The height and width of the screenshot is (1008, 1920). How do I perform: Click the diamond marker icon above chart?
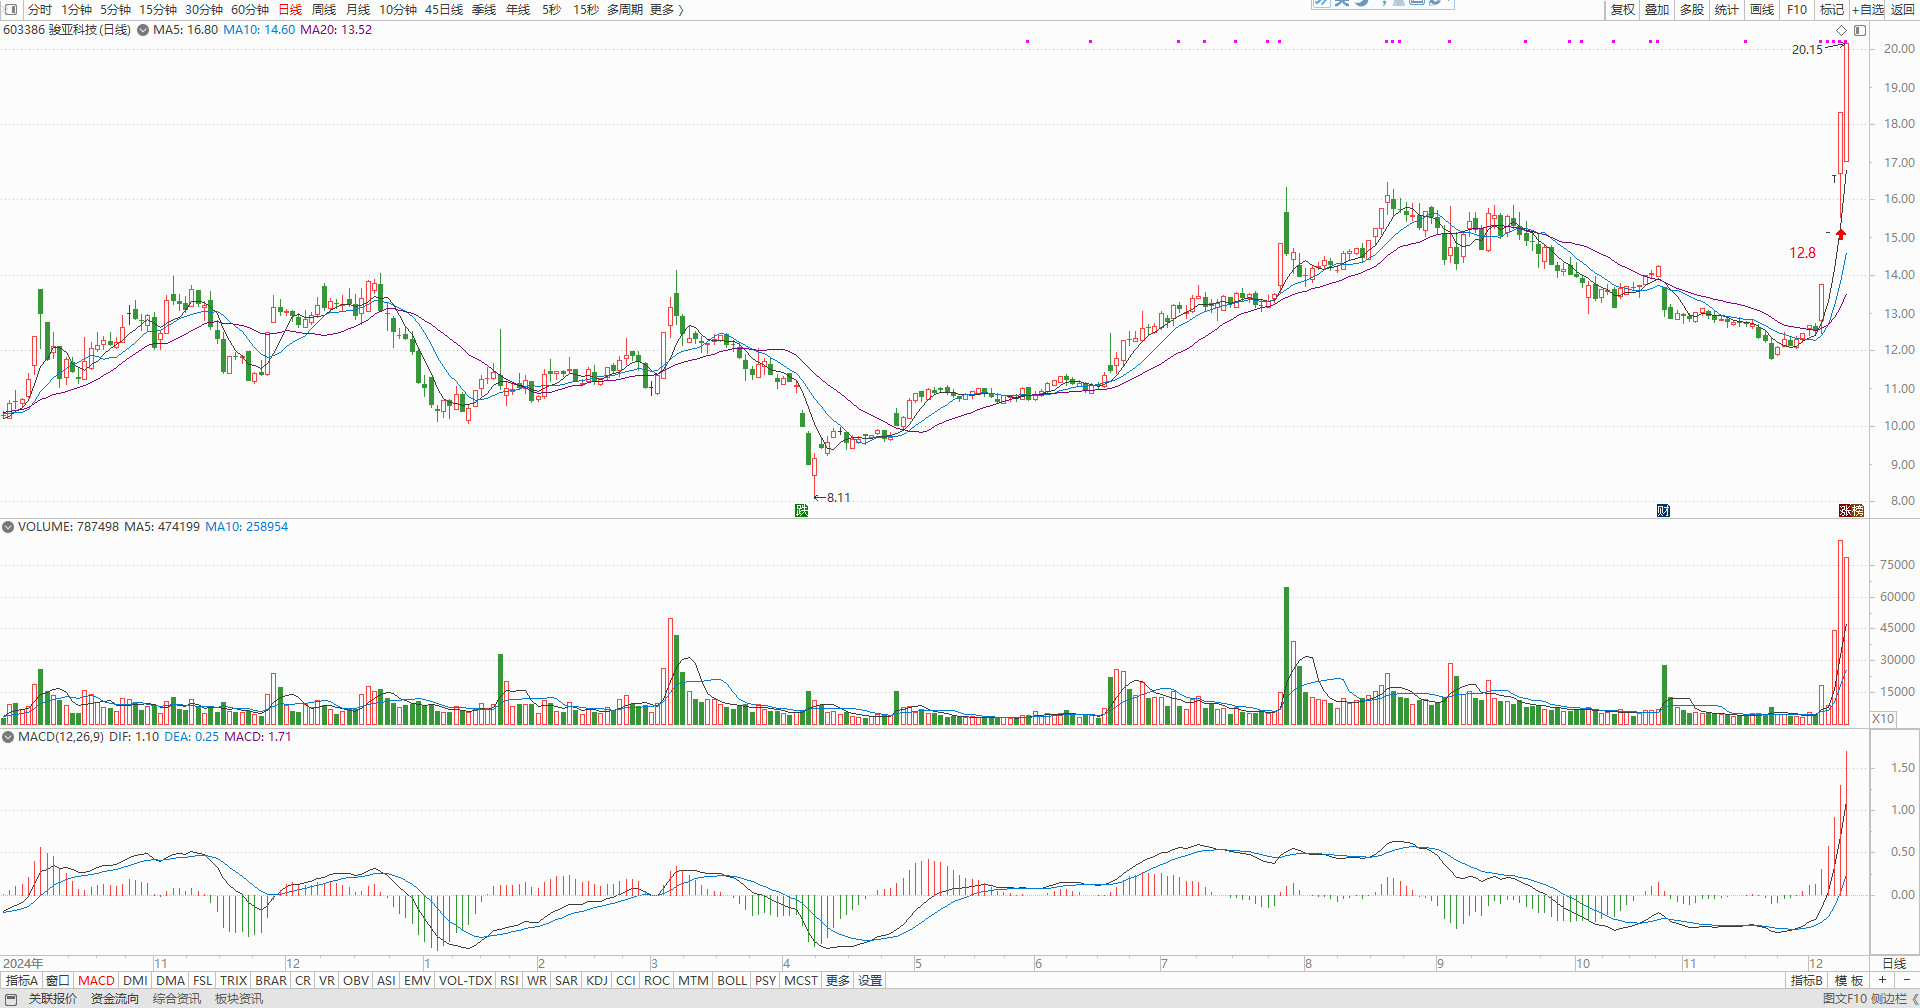tap(1842, 30)
